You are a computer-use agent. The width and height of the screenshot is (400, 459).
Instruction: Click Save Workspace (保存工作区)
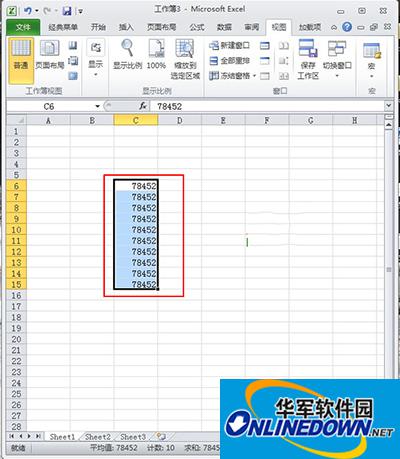(x=308, y=60)
